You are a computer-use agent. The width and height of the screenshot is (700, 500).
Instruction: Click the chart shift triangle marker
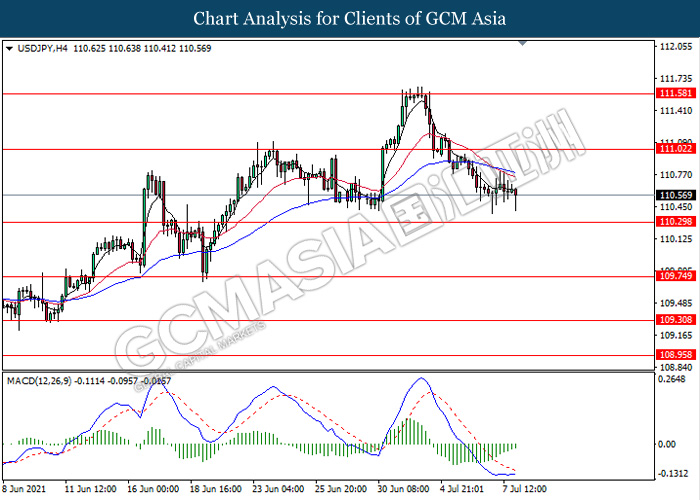(x=523, y=43)
